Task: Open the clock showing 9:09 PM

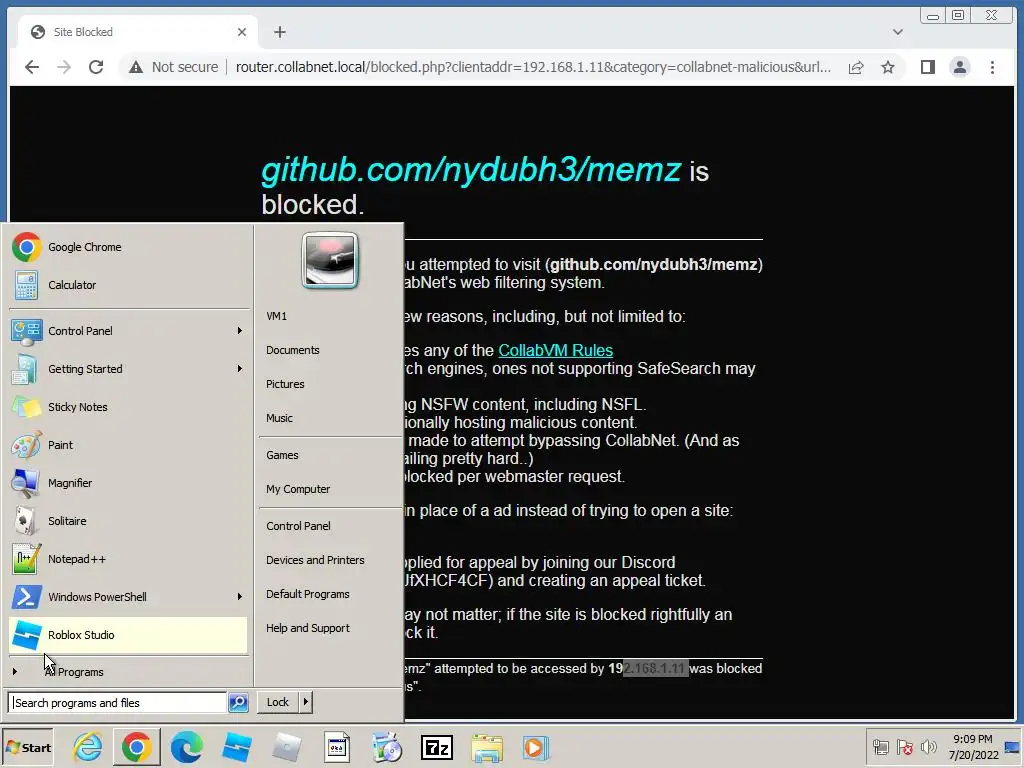Action: (973, 746)
